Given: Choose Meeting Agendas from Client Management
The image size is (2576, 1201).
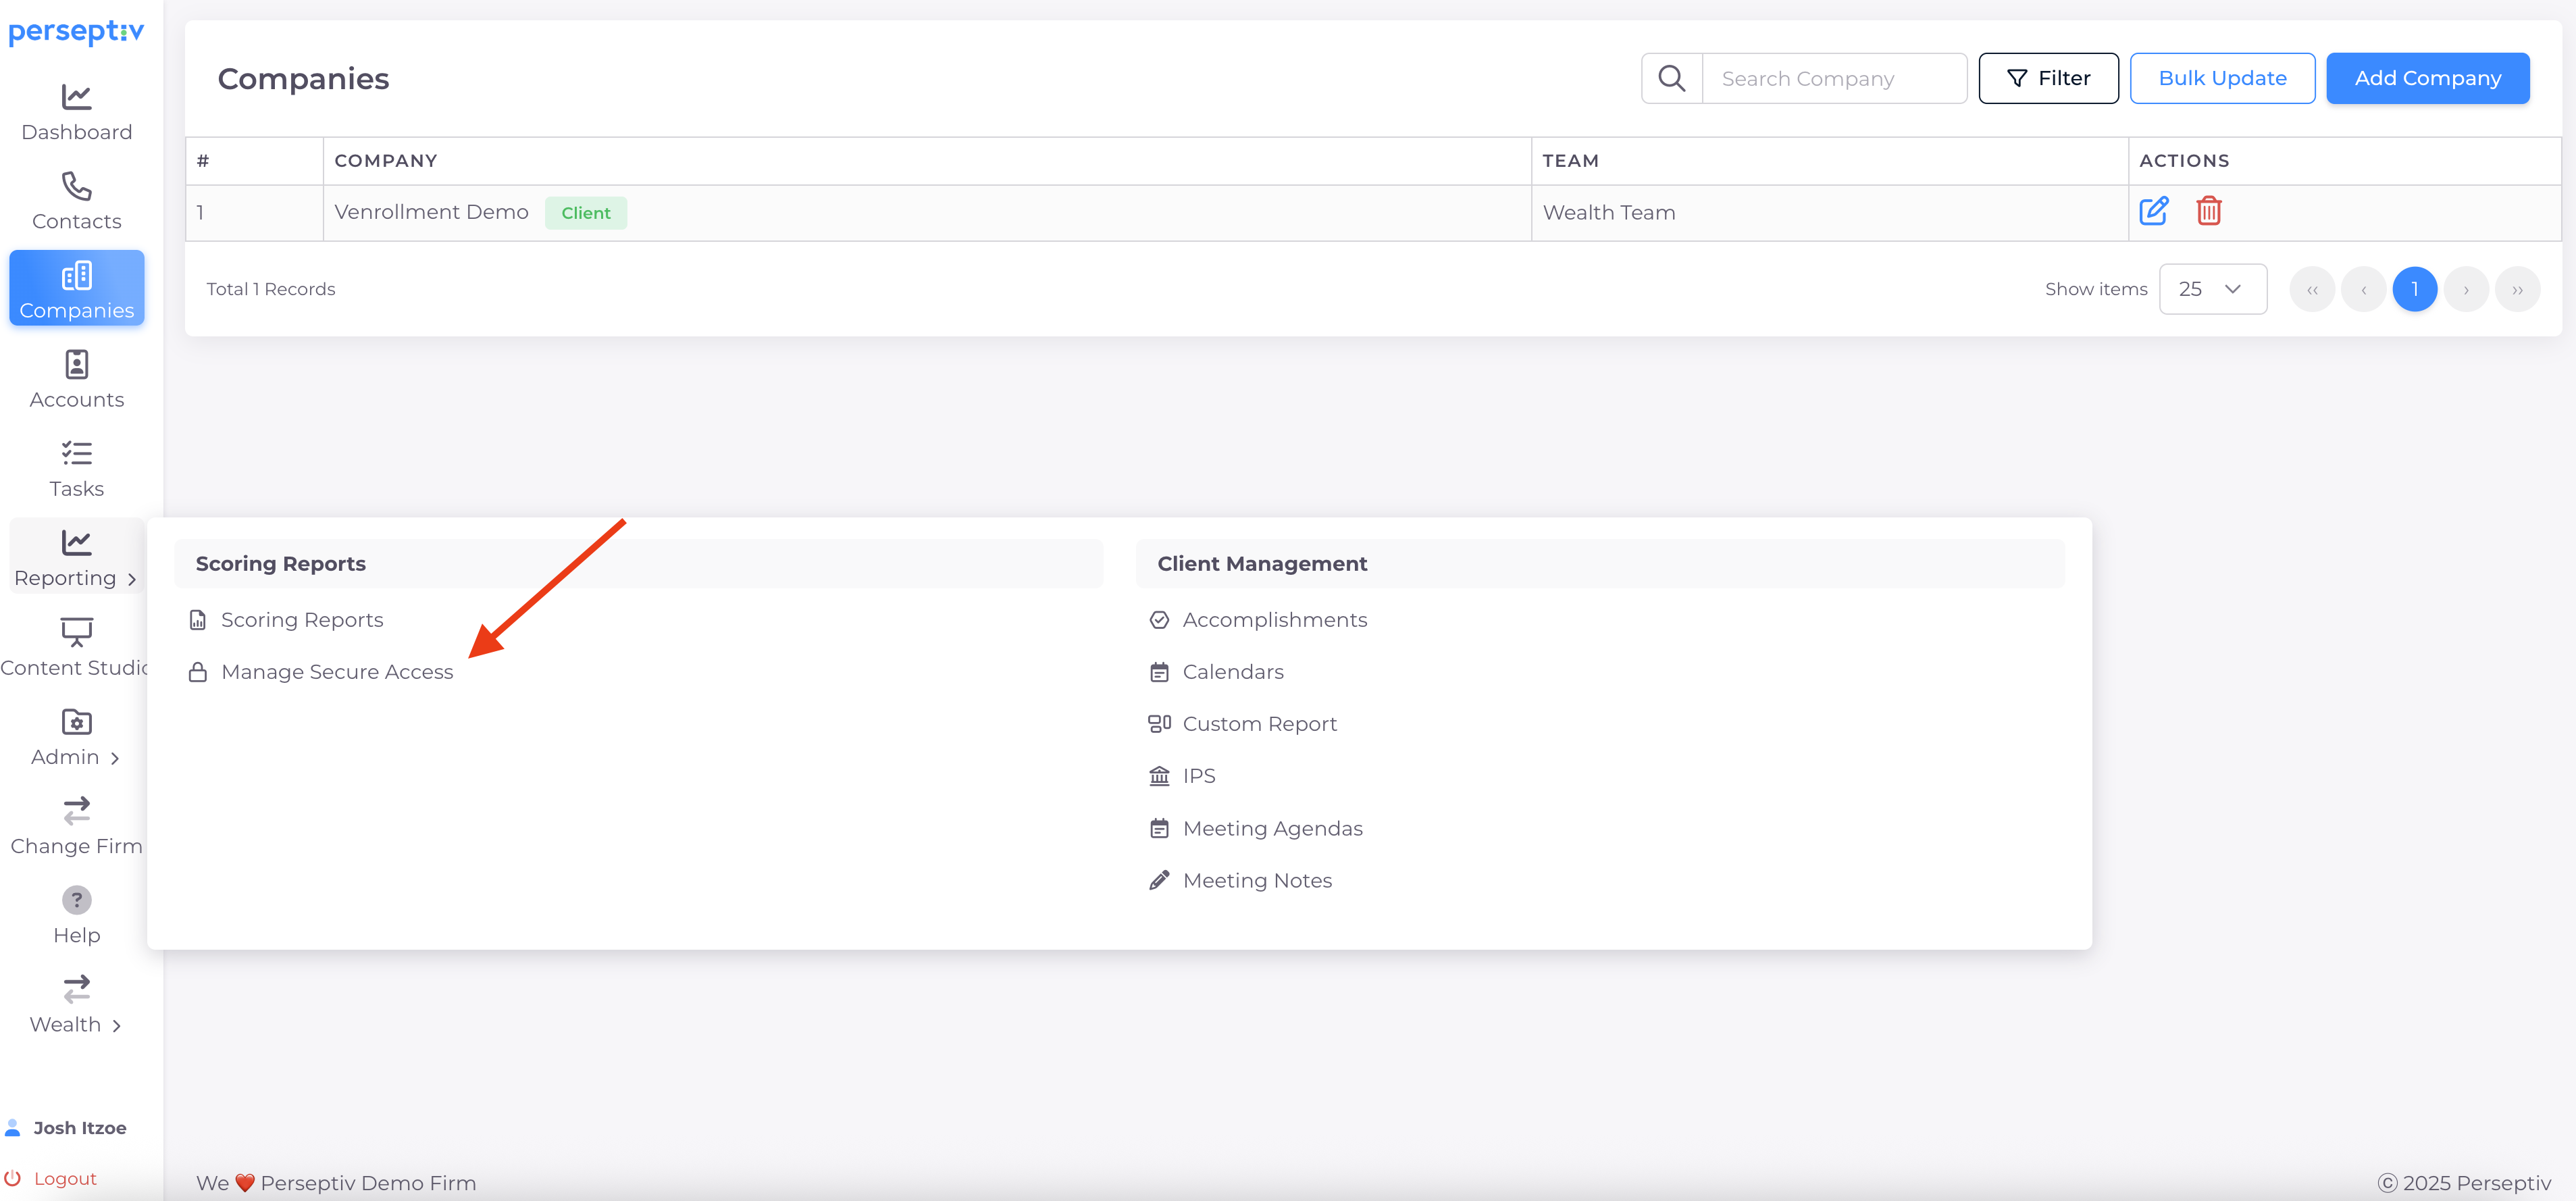Looking at the screenshot, I should [1272, 828].
